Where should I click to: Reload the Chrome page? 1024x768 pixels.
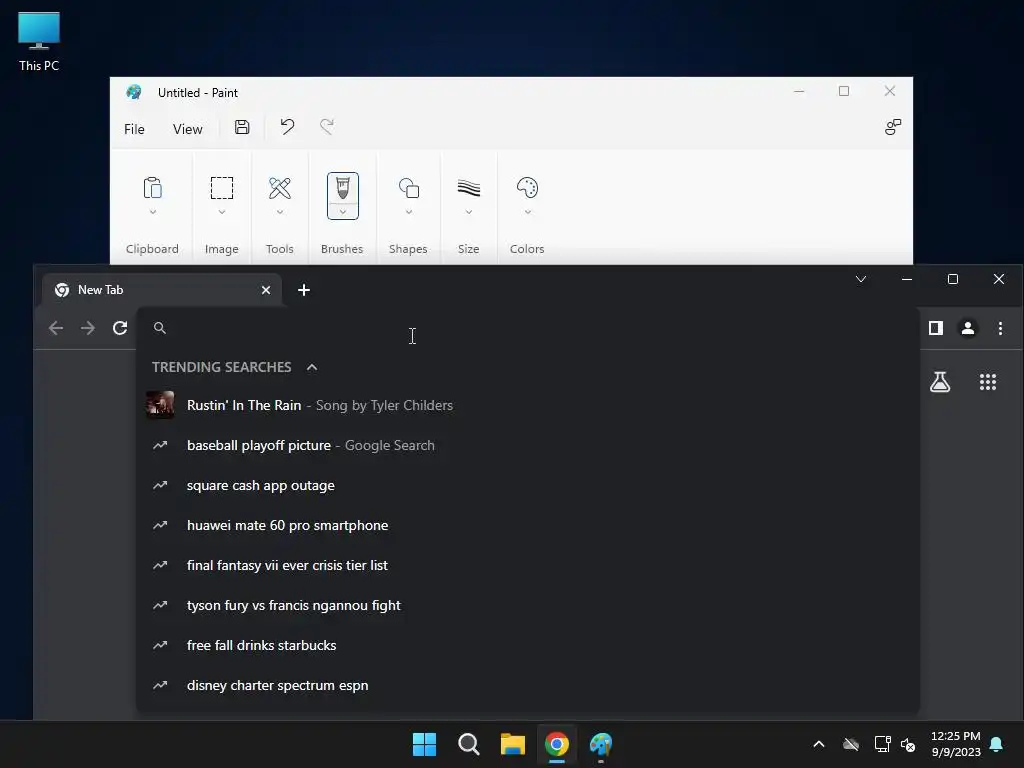click(120, 328)
